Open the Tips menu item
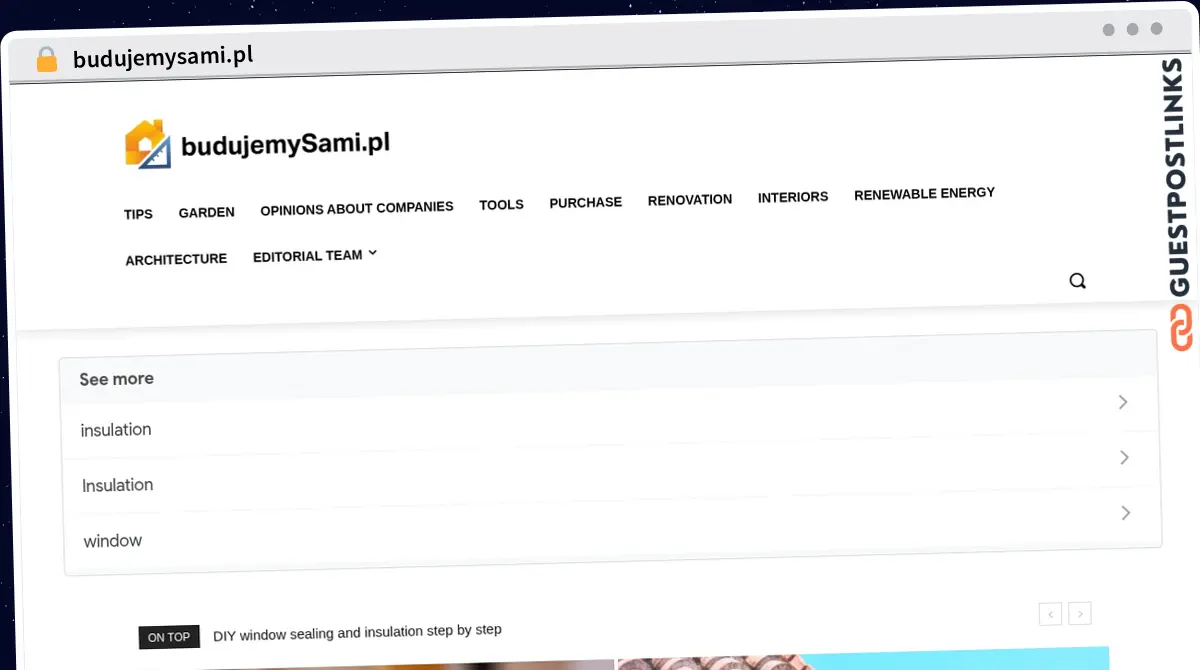The image size is (1200, 670). pyautogui.click(x=138, y=214)
